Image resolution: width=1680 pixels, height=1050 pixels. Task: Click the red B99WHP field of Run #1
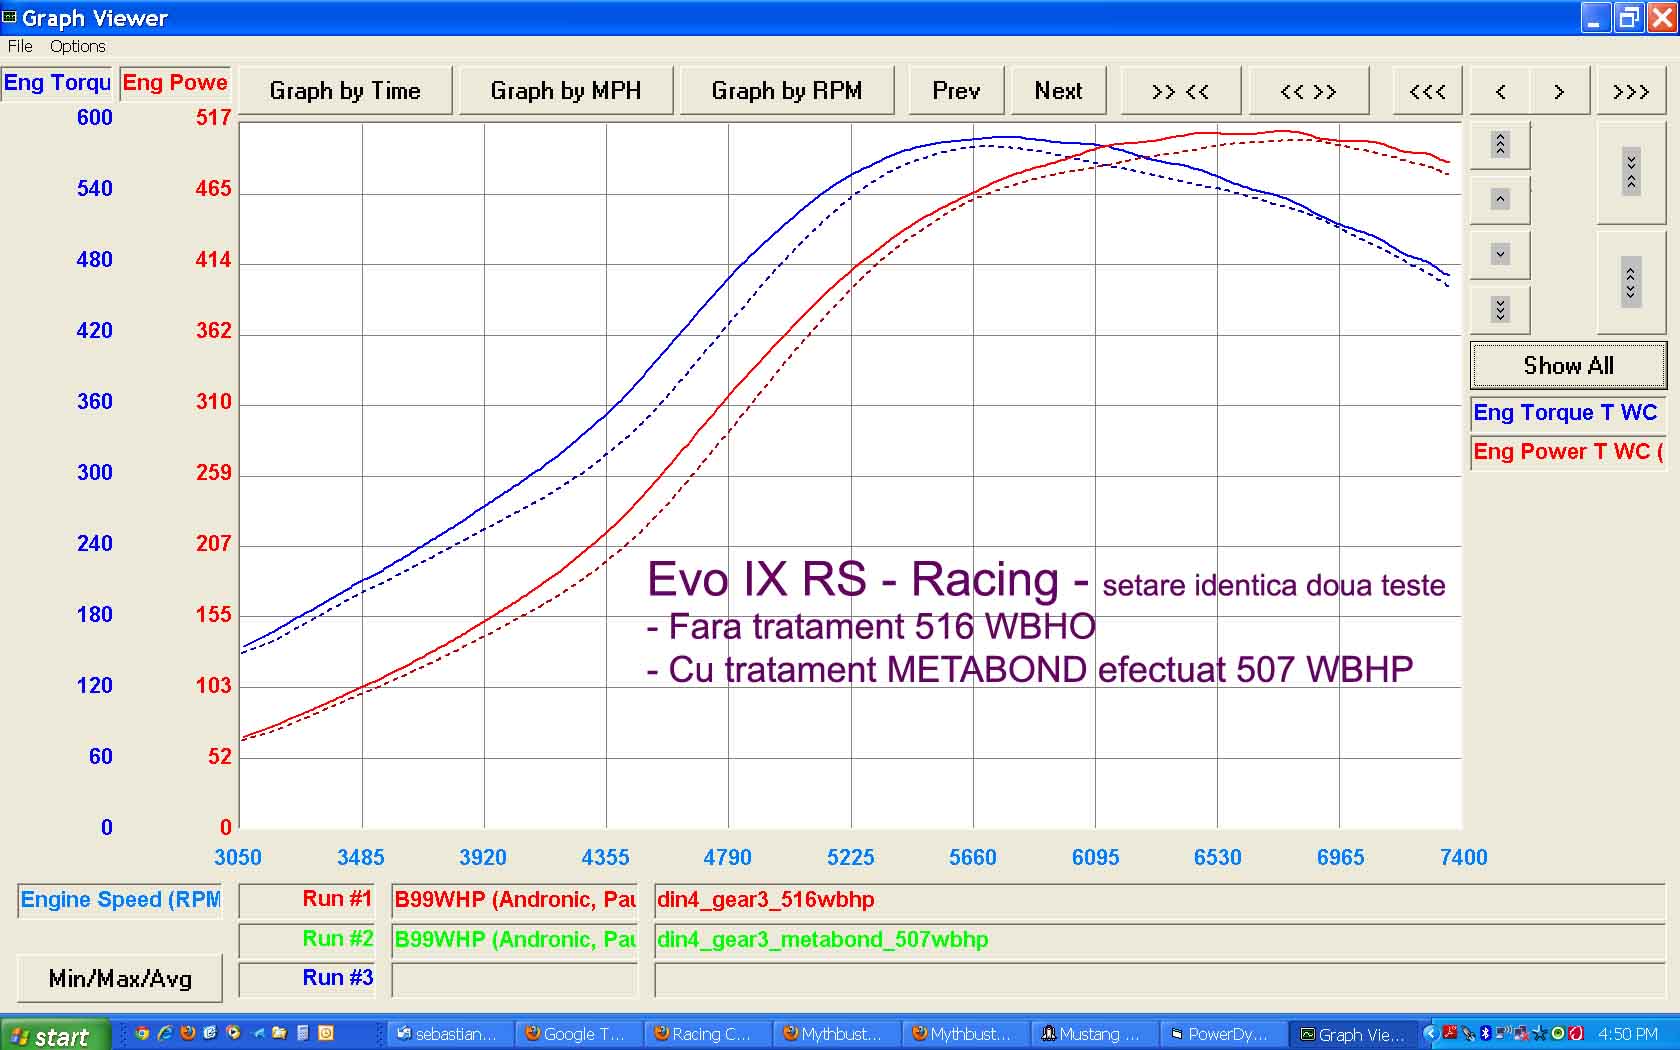click(515, 900)
